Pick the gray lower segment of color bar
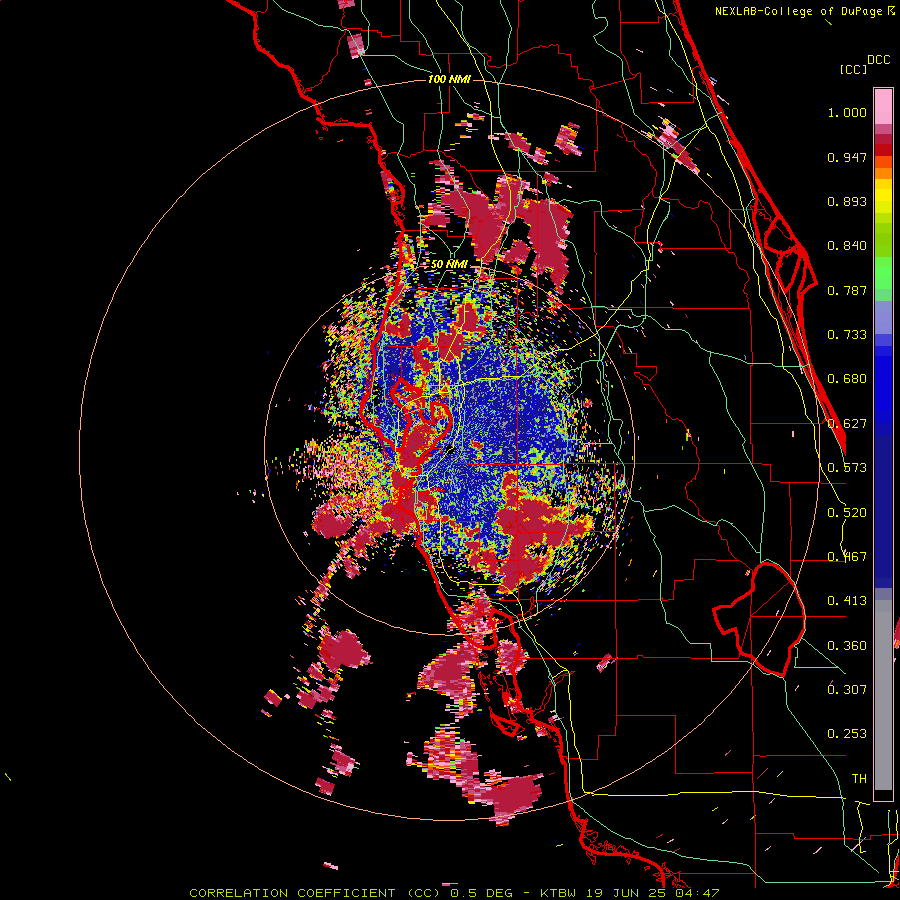The image size is (900, 900). [x=883, y=695]
